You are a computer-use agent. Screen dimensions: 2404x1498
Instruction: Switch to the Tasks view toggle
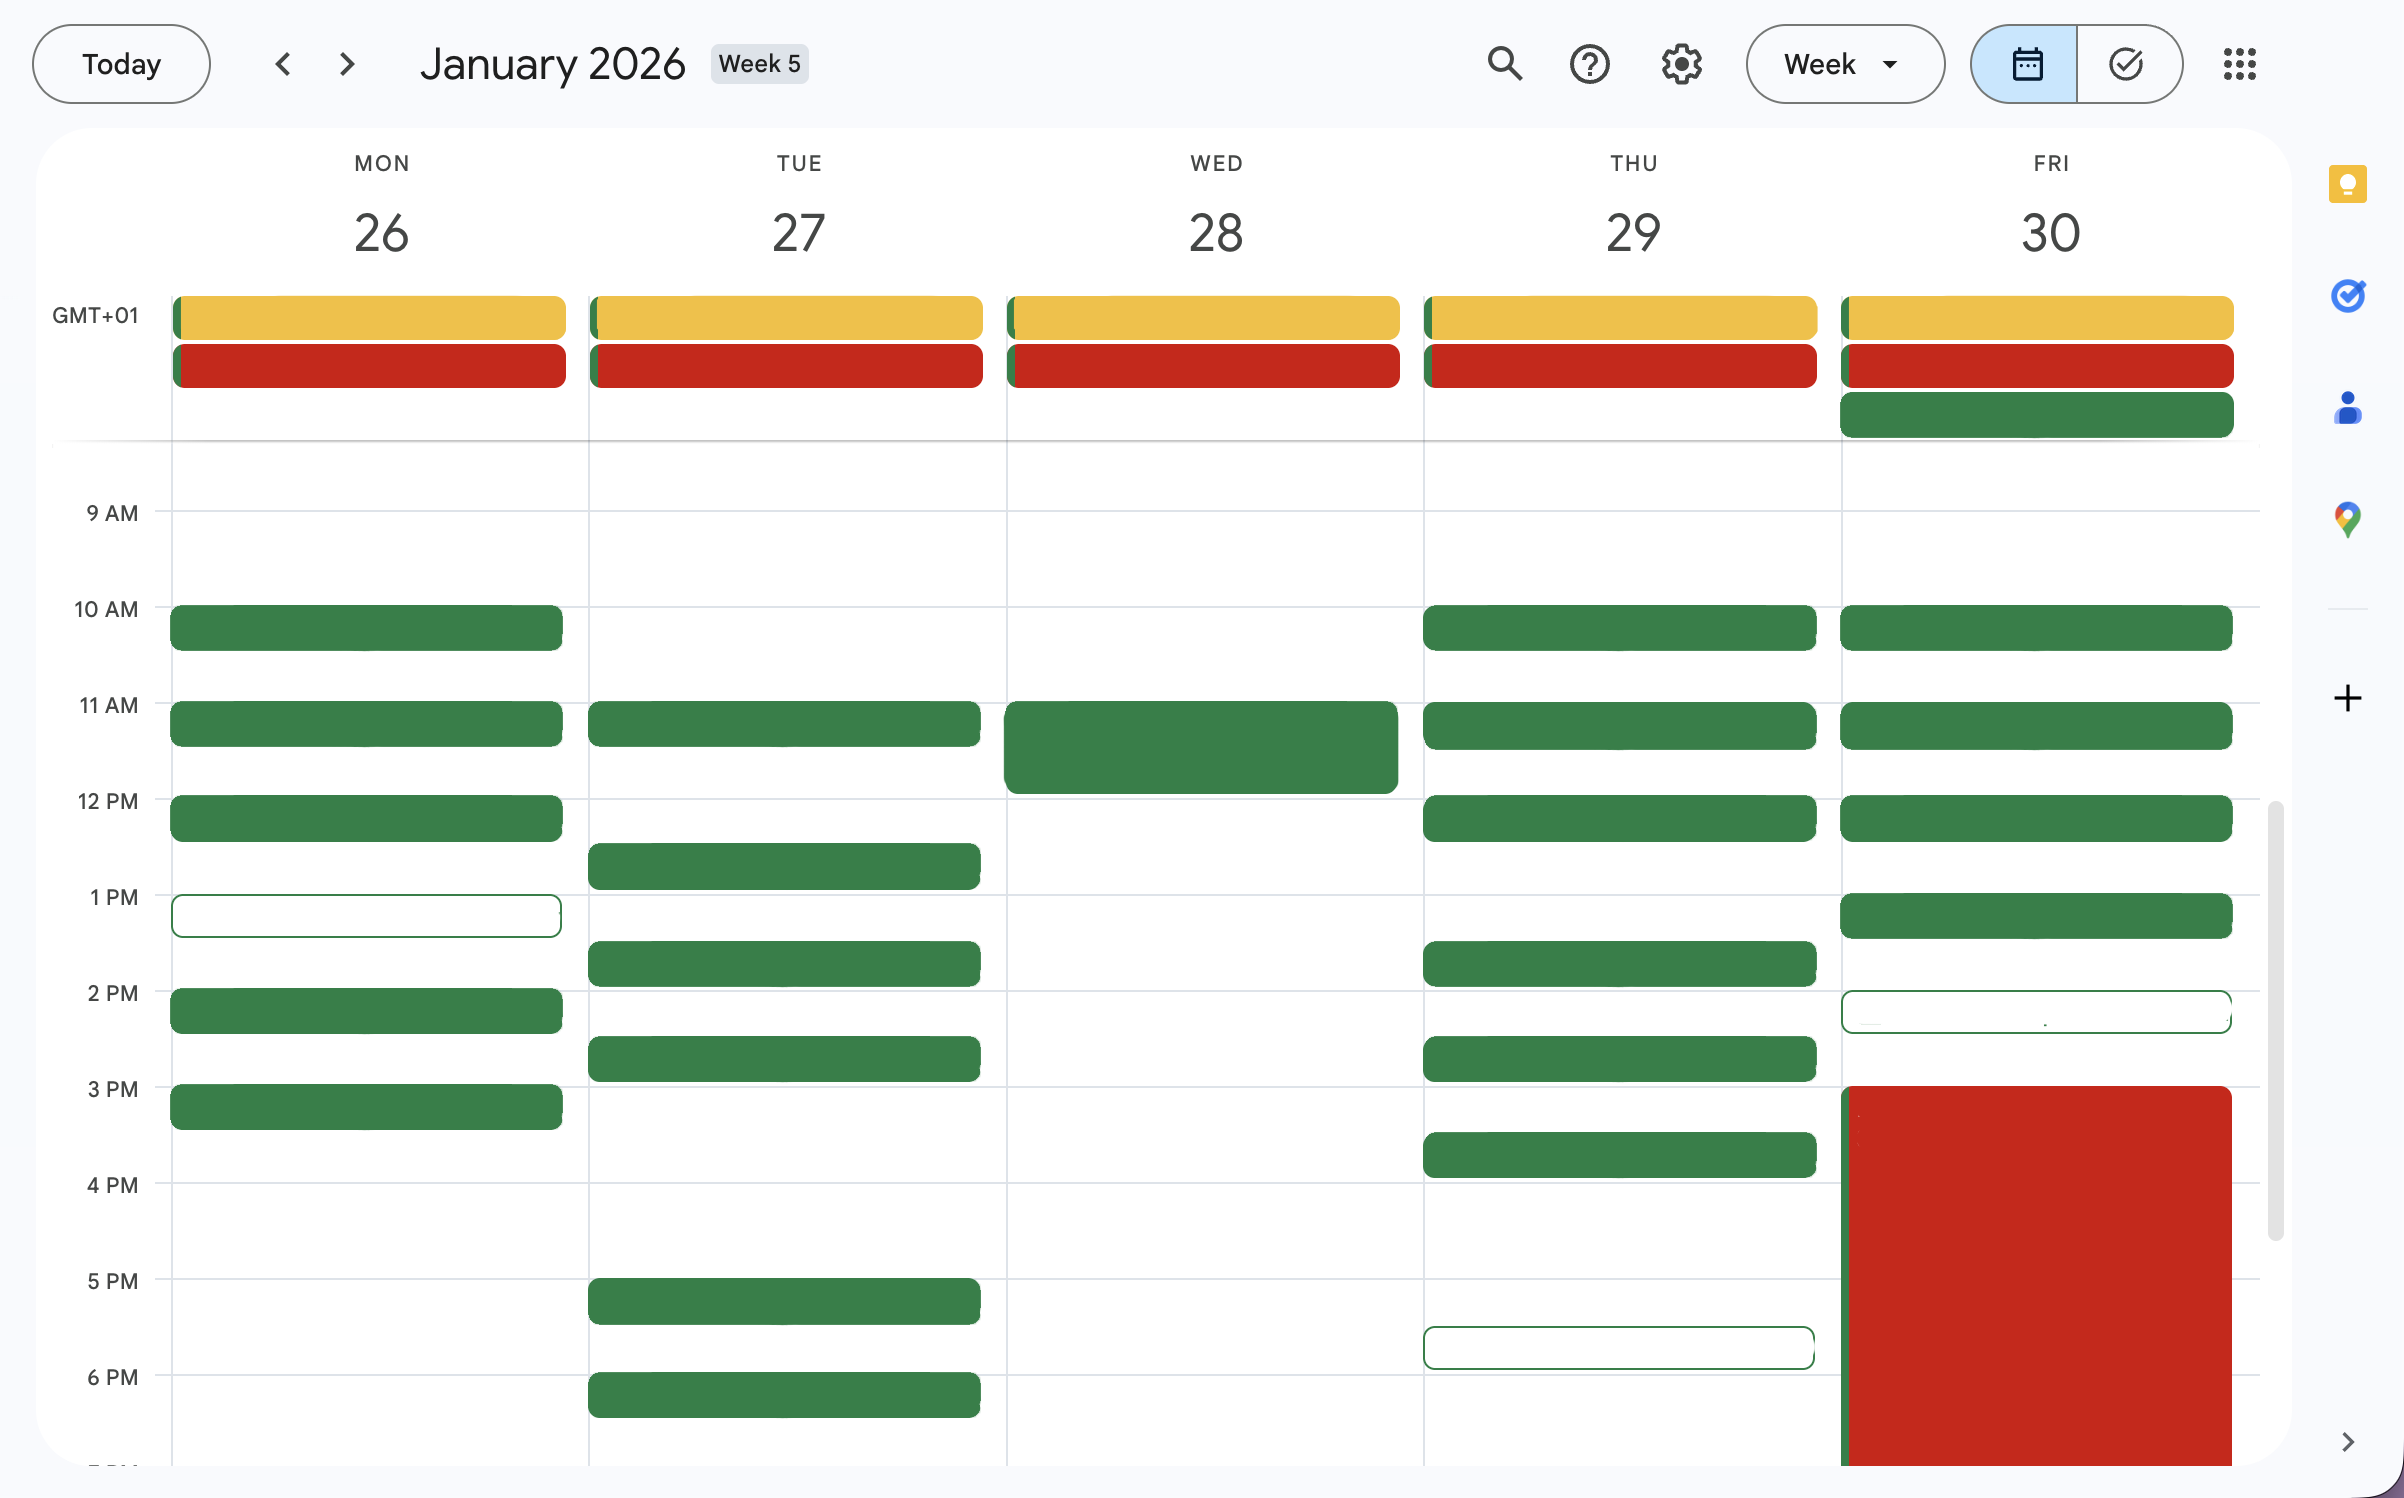(x=2127, y=64)
